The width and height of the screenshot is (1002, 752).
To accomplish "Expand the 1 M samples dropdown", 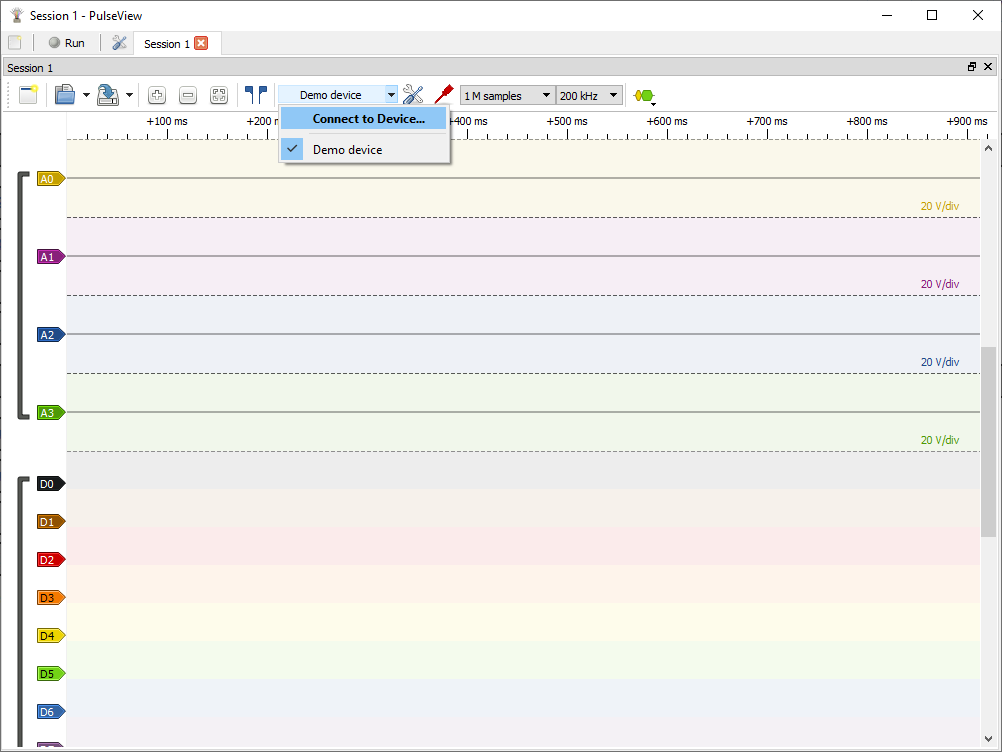I will click(507, 96).
